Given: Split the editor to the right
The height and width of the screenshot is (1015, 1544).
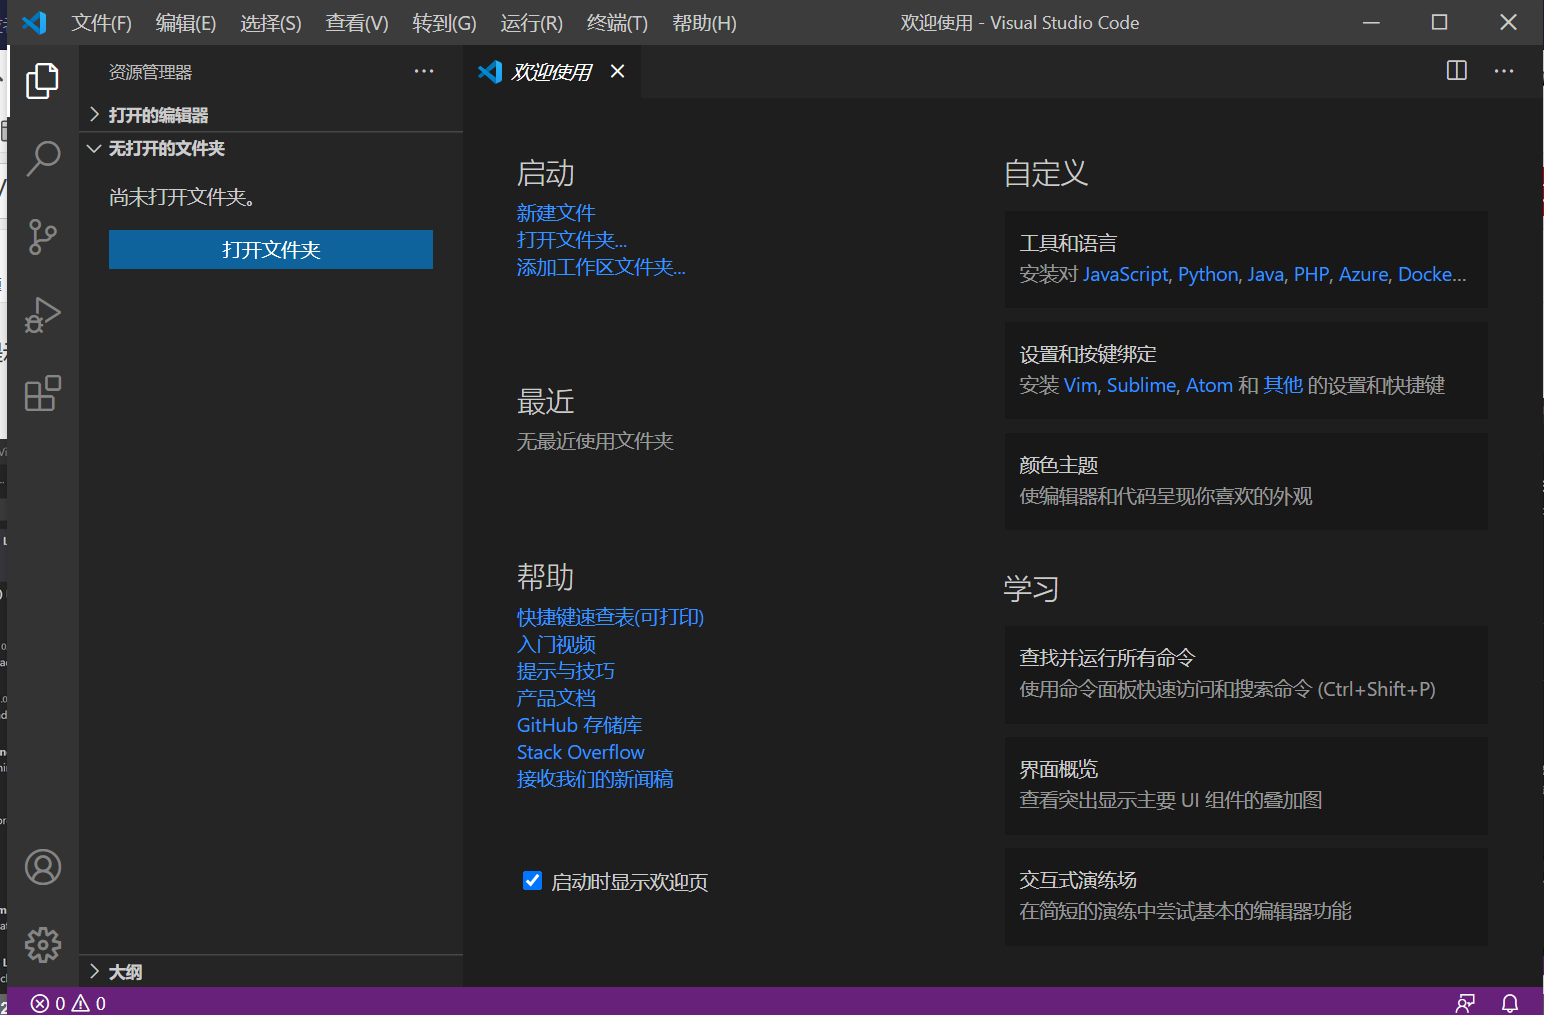Looking at the screenshot, I should pos(1457,70).
